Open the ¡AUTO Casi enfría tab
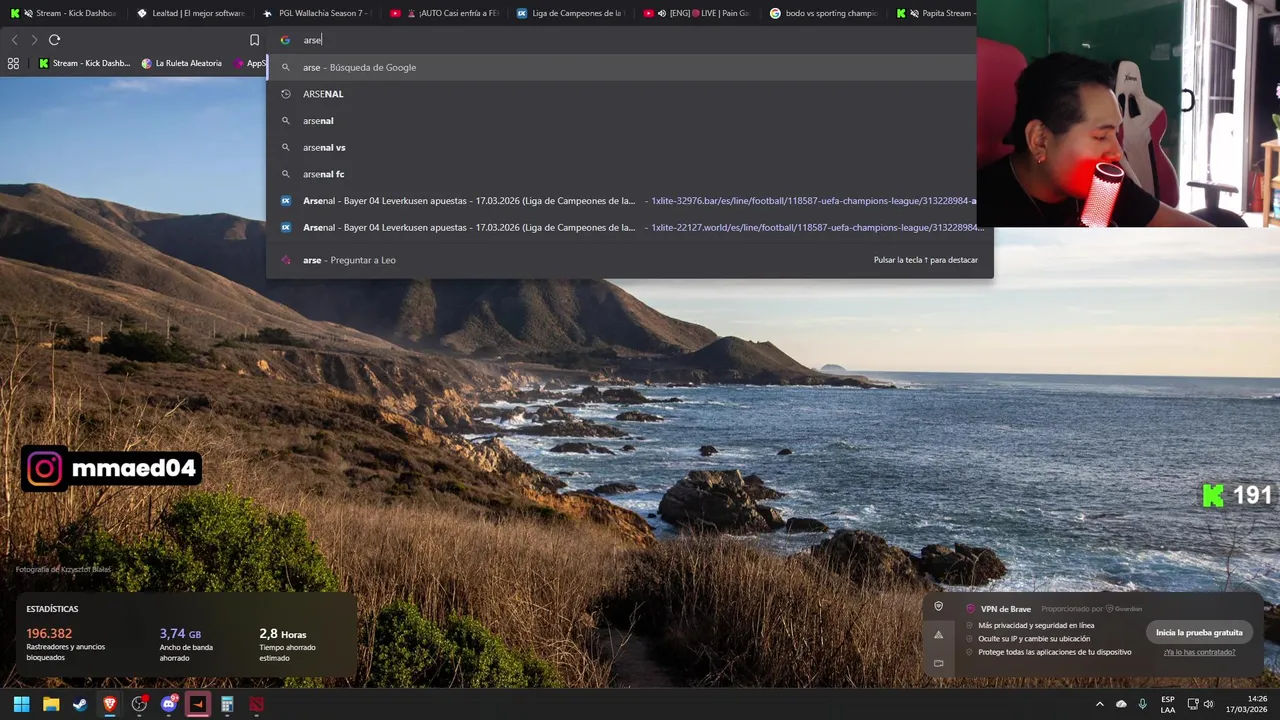The width and height of the screenshot is (1280, 720). click(x=444, y=13)
